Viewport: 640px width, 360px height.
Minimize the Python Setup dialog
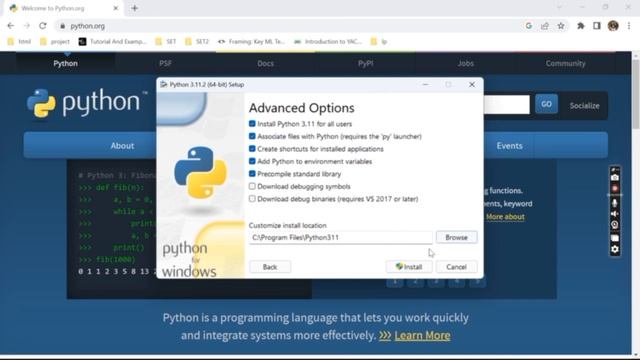click(x=425, y=84)
